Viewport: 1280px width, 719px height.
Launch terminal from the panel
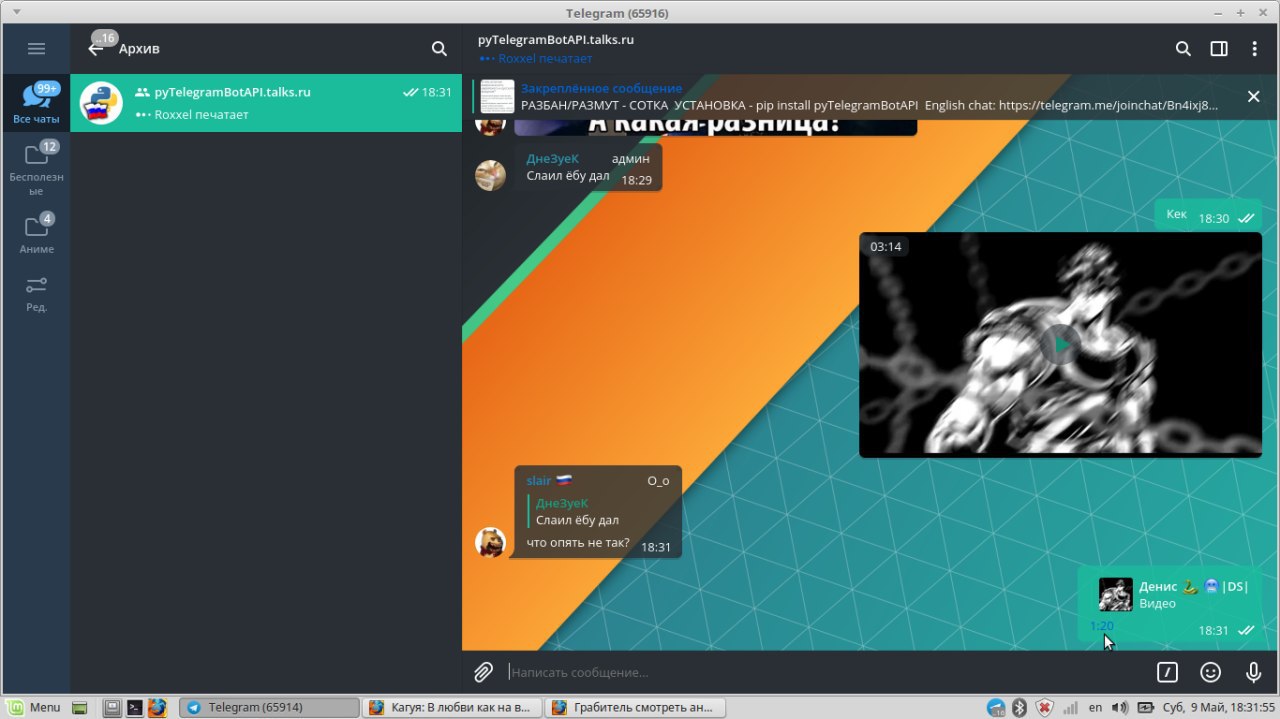(134, 707)
